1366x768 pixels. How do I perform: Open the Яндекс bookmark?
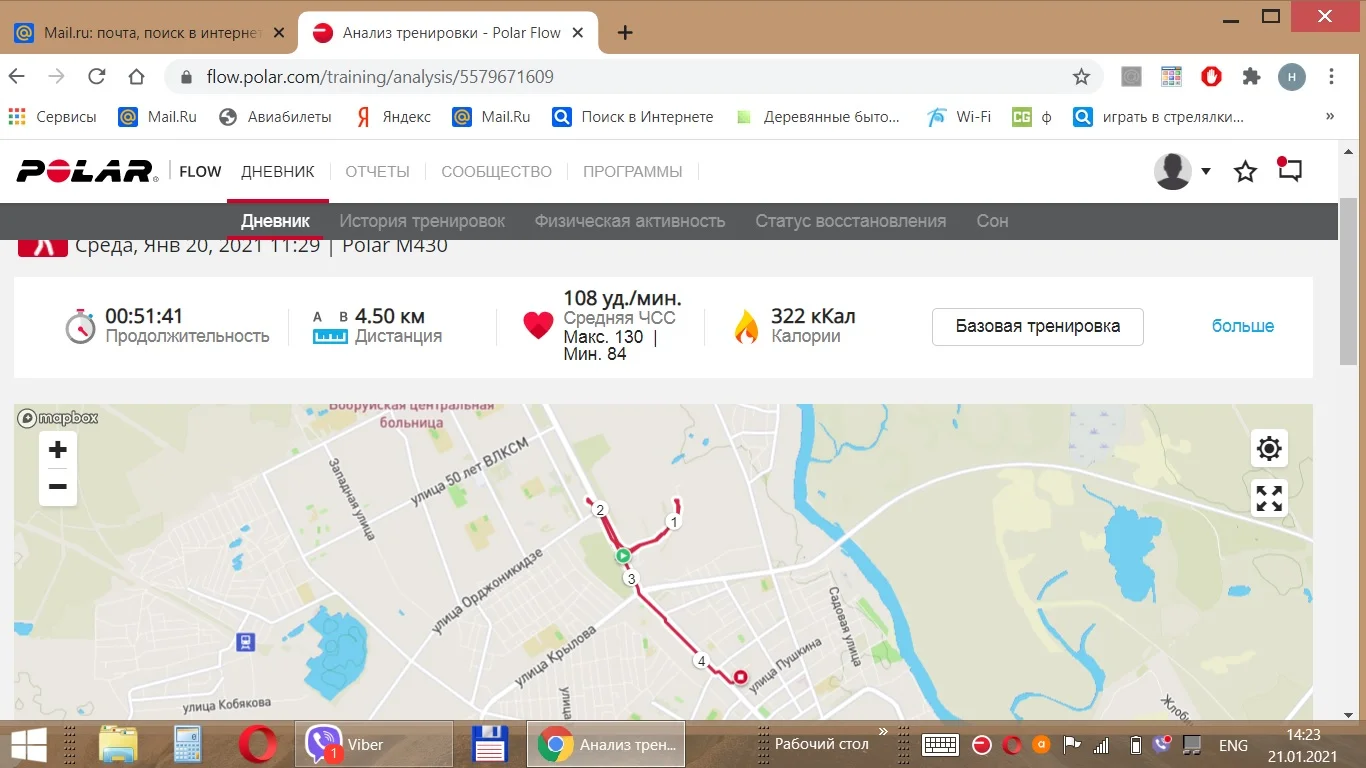[x=393, y=117]
